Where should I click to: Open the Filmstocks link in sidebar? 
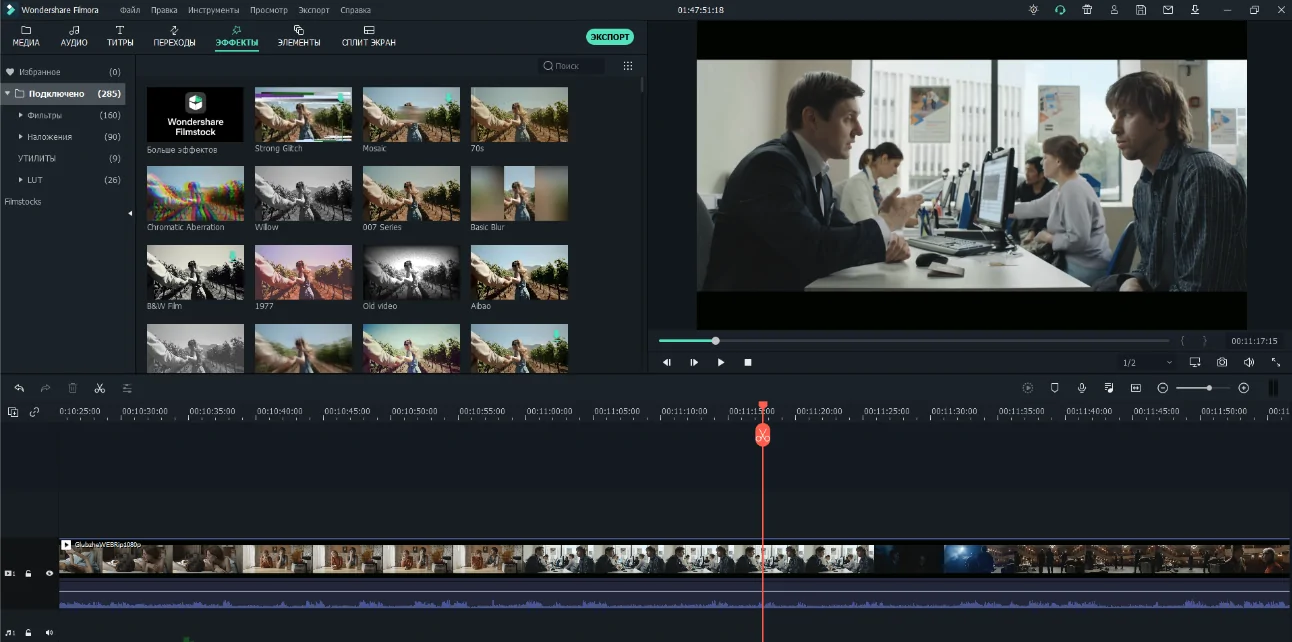tap(23, 202)
